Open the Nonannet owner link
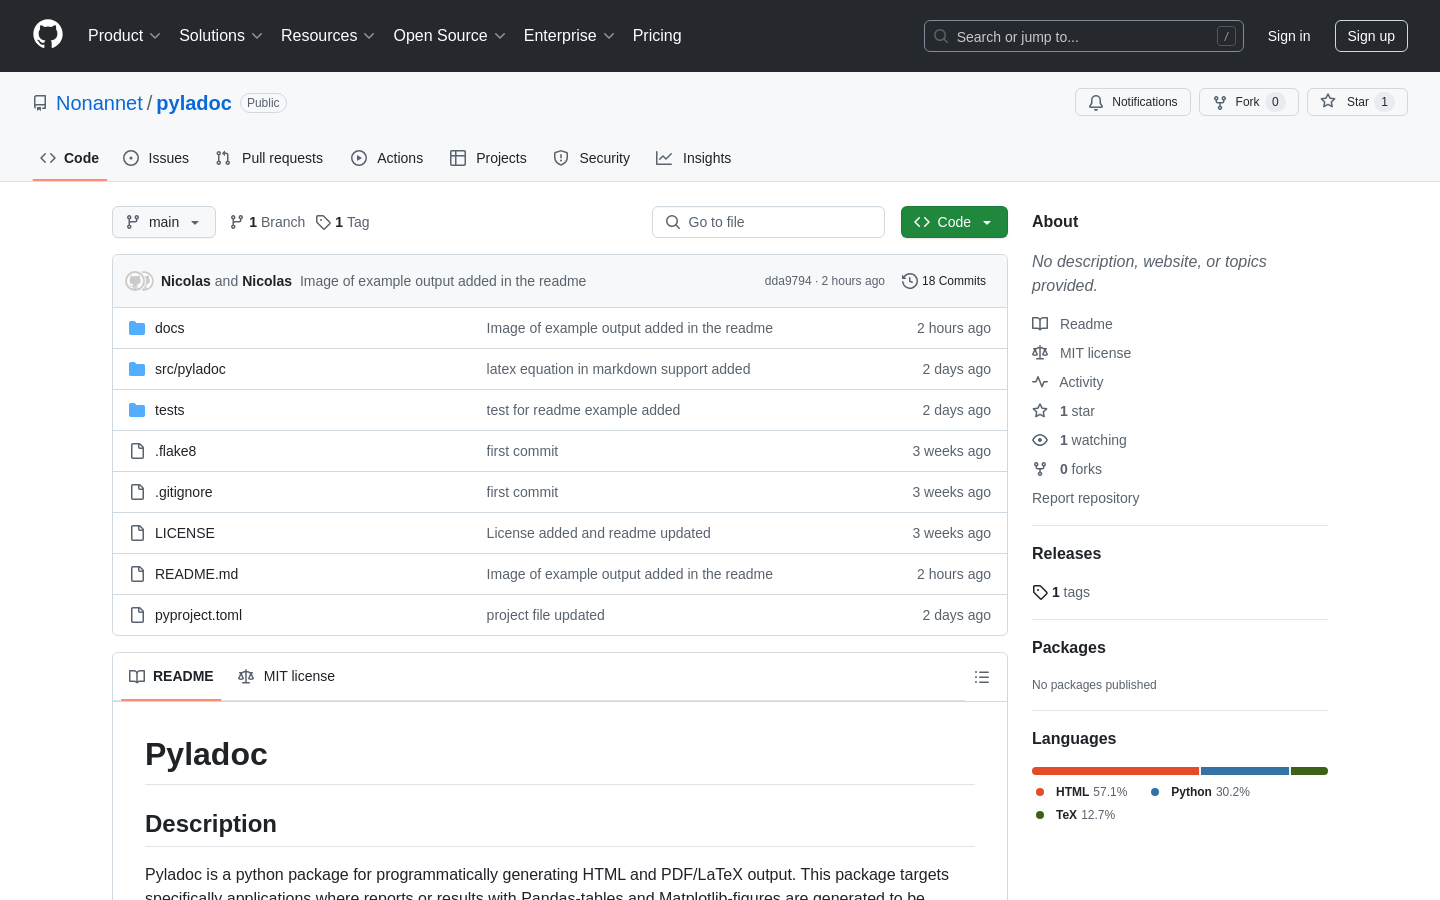Image resolution: width=1440 pixels, height=900 pixels. [99, 103]
